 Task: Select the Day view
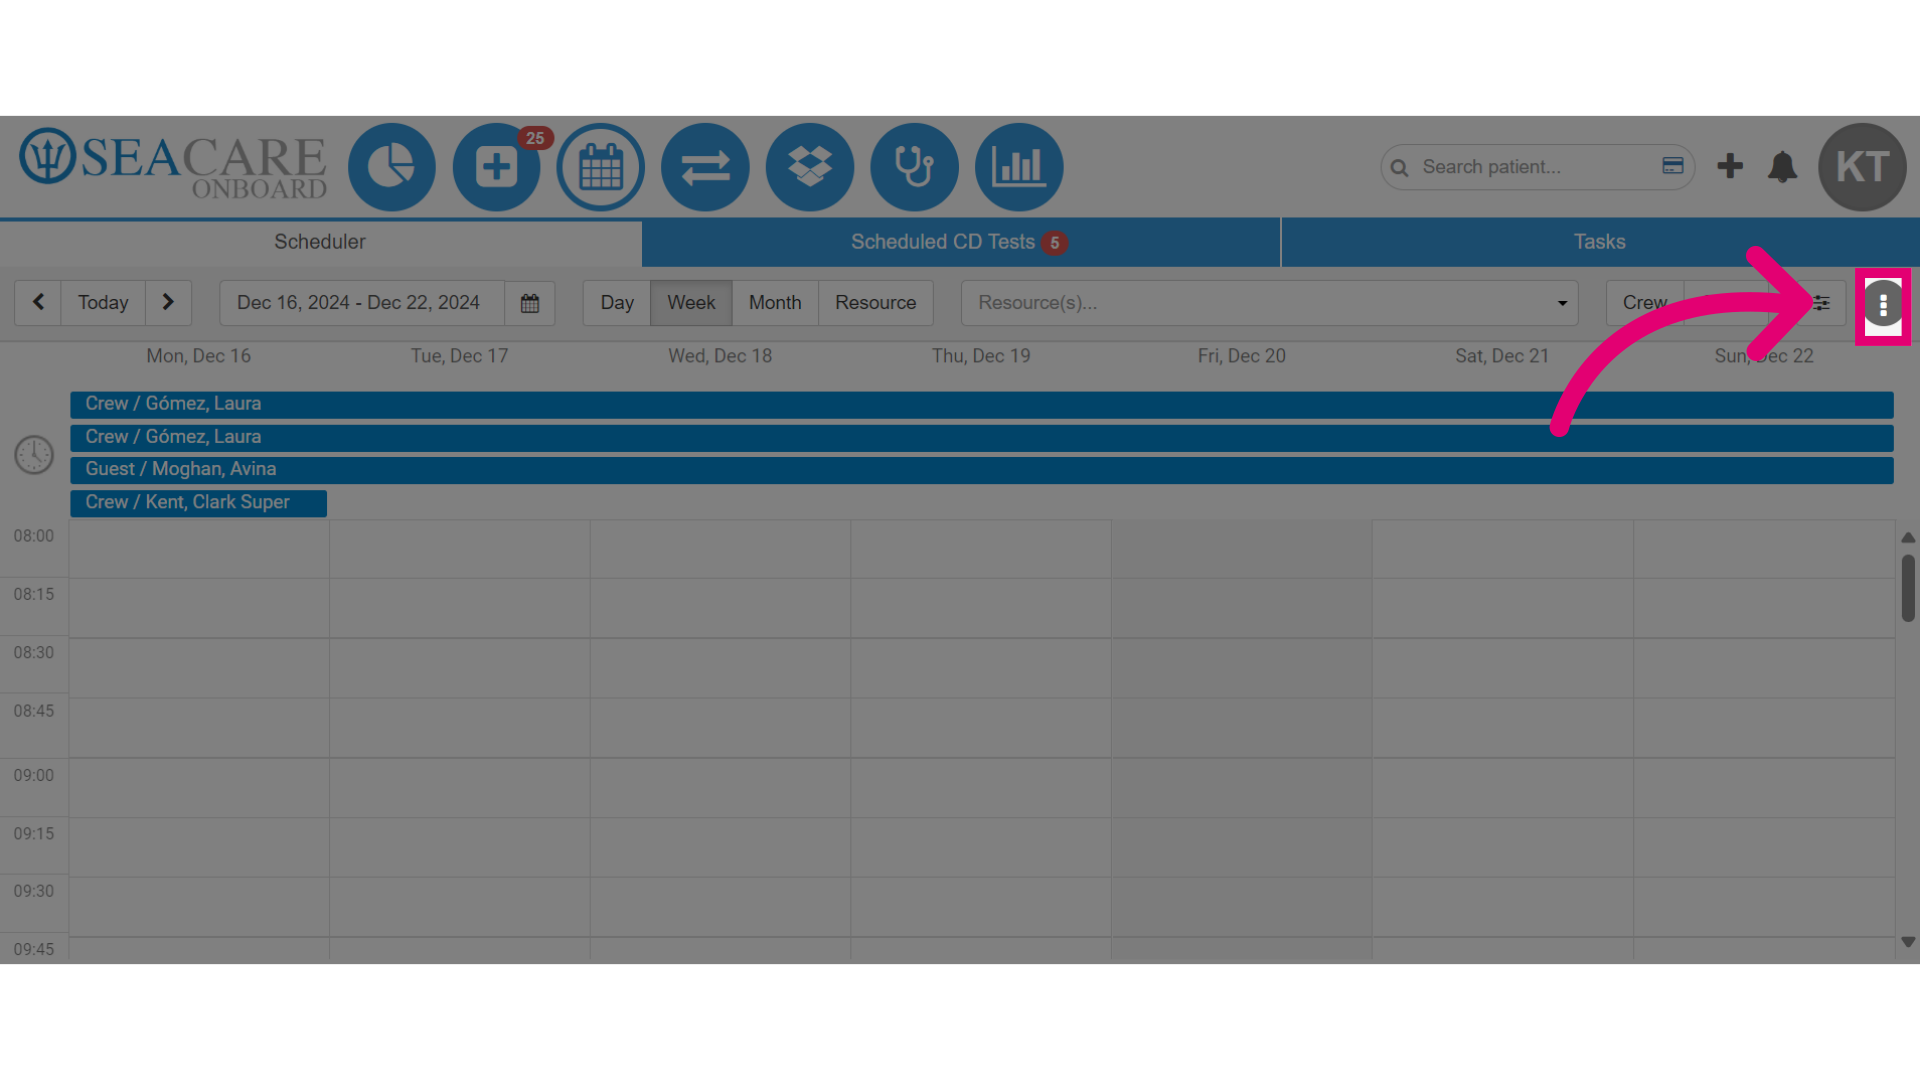pos(617,303)
